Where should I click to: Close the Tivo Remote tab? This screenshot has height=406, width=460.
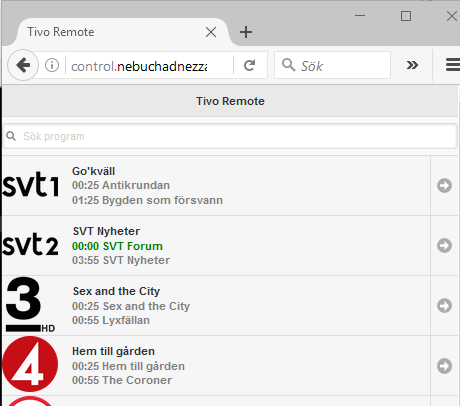click(x=211, y=32)
